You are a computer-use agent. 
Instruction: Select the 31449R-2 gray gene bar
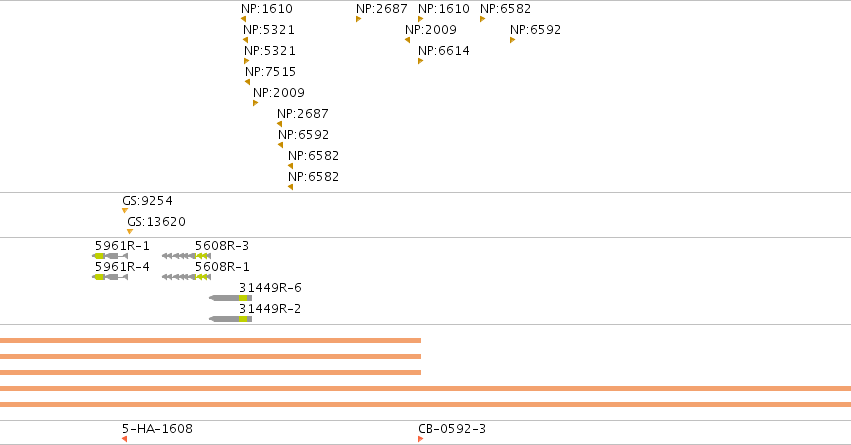coord(231,319)
